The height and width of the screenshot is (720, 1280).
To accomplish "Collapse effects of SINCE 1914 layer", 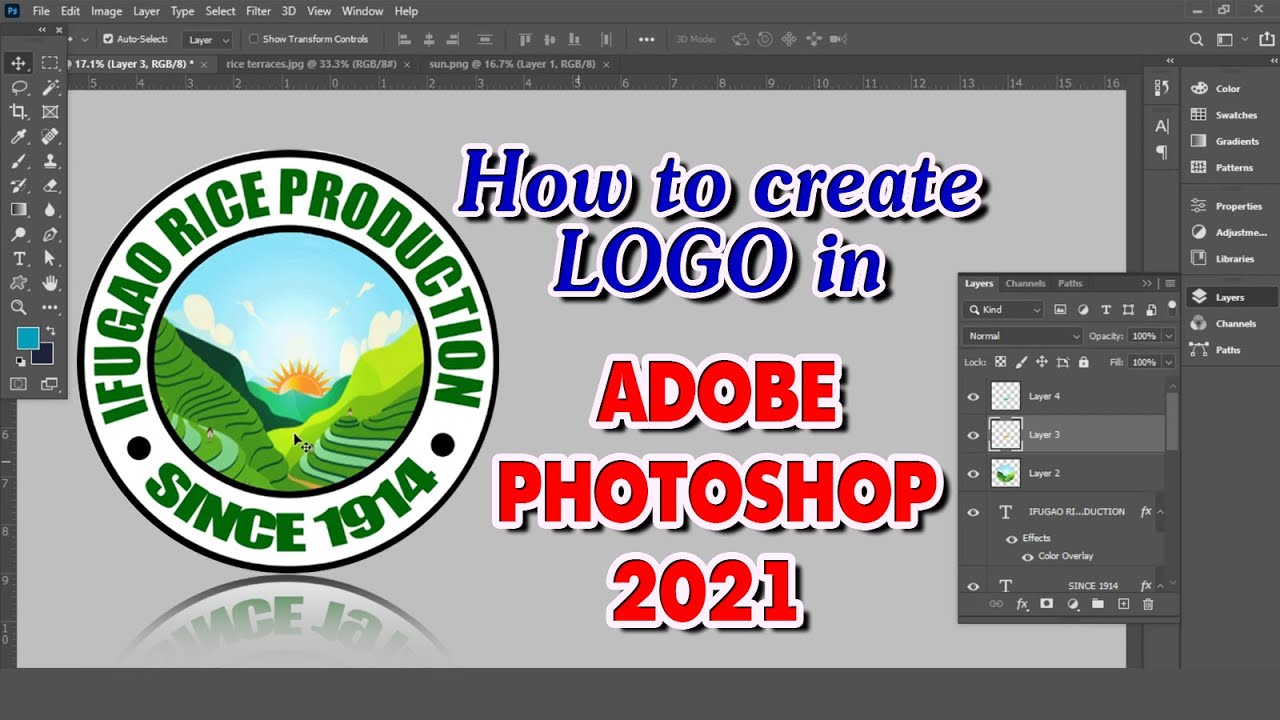I will coord(1160,586).
